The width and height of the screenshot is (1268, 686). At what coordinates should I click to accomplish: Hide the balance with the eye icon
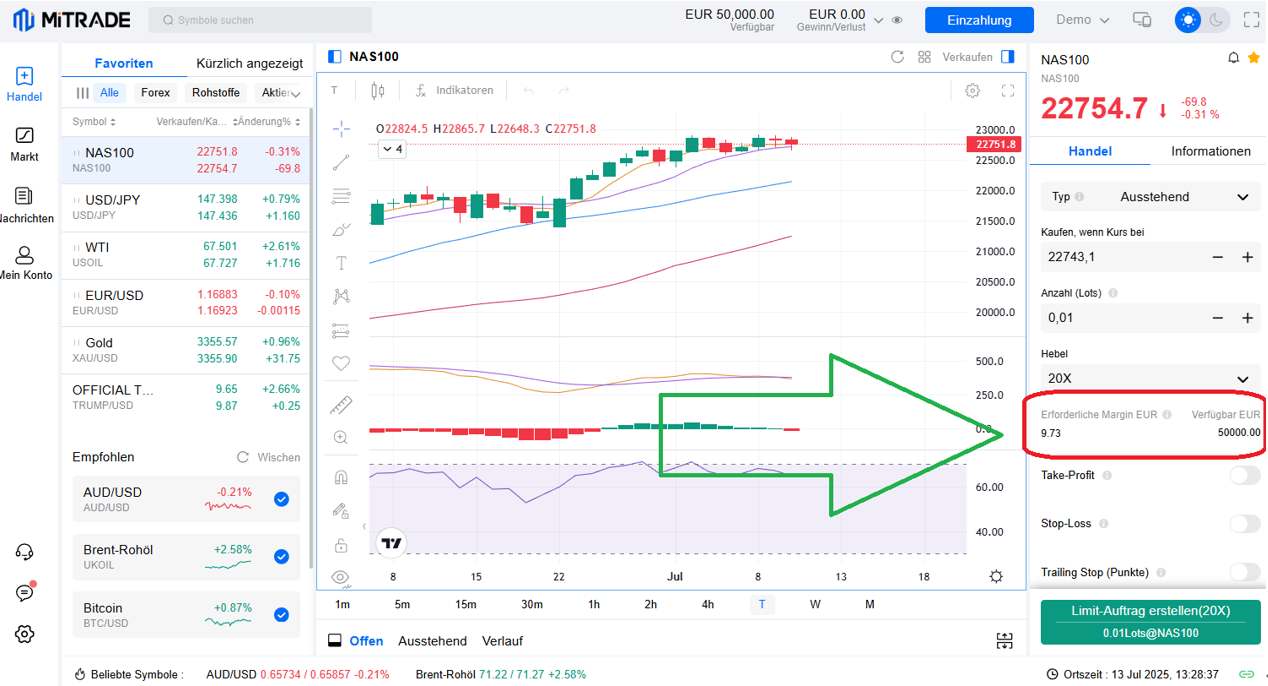(x=897, y=20)
